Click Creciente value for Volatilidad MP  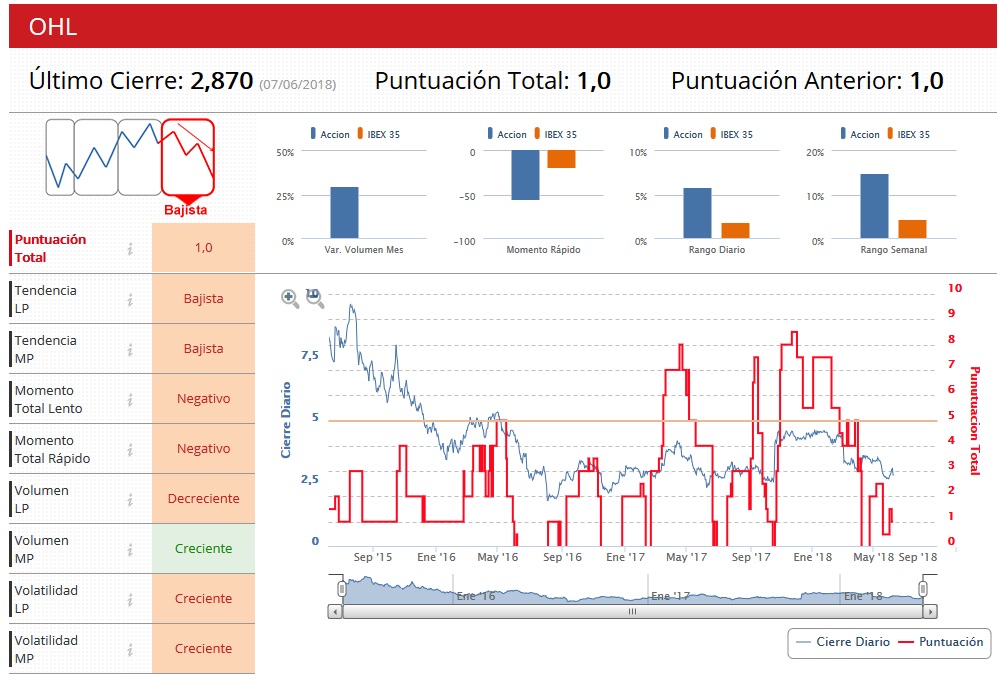[204, 648]
